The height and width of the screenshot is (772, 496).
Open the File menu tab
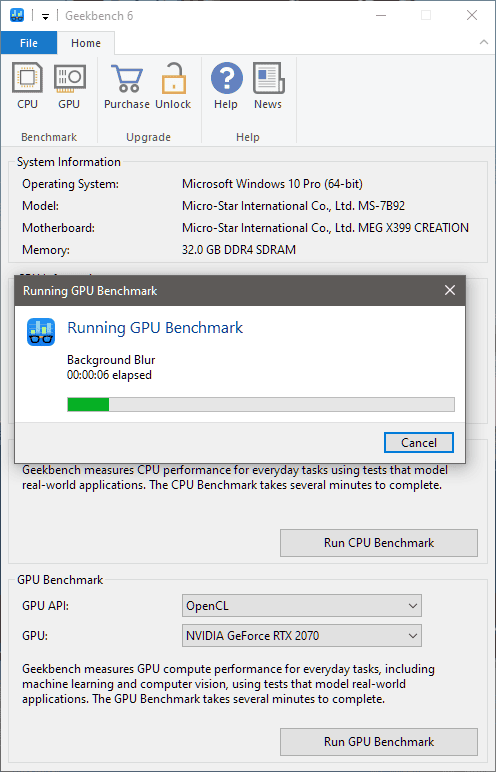[x=29, y=43]
